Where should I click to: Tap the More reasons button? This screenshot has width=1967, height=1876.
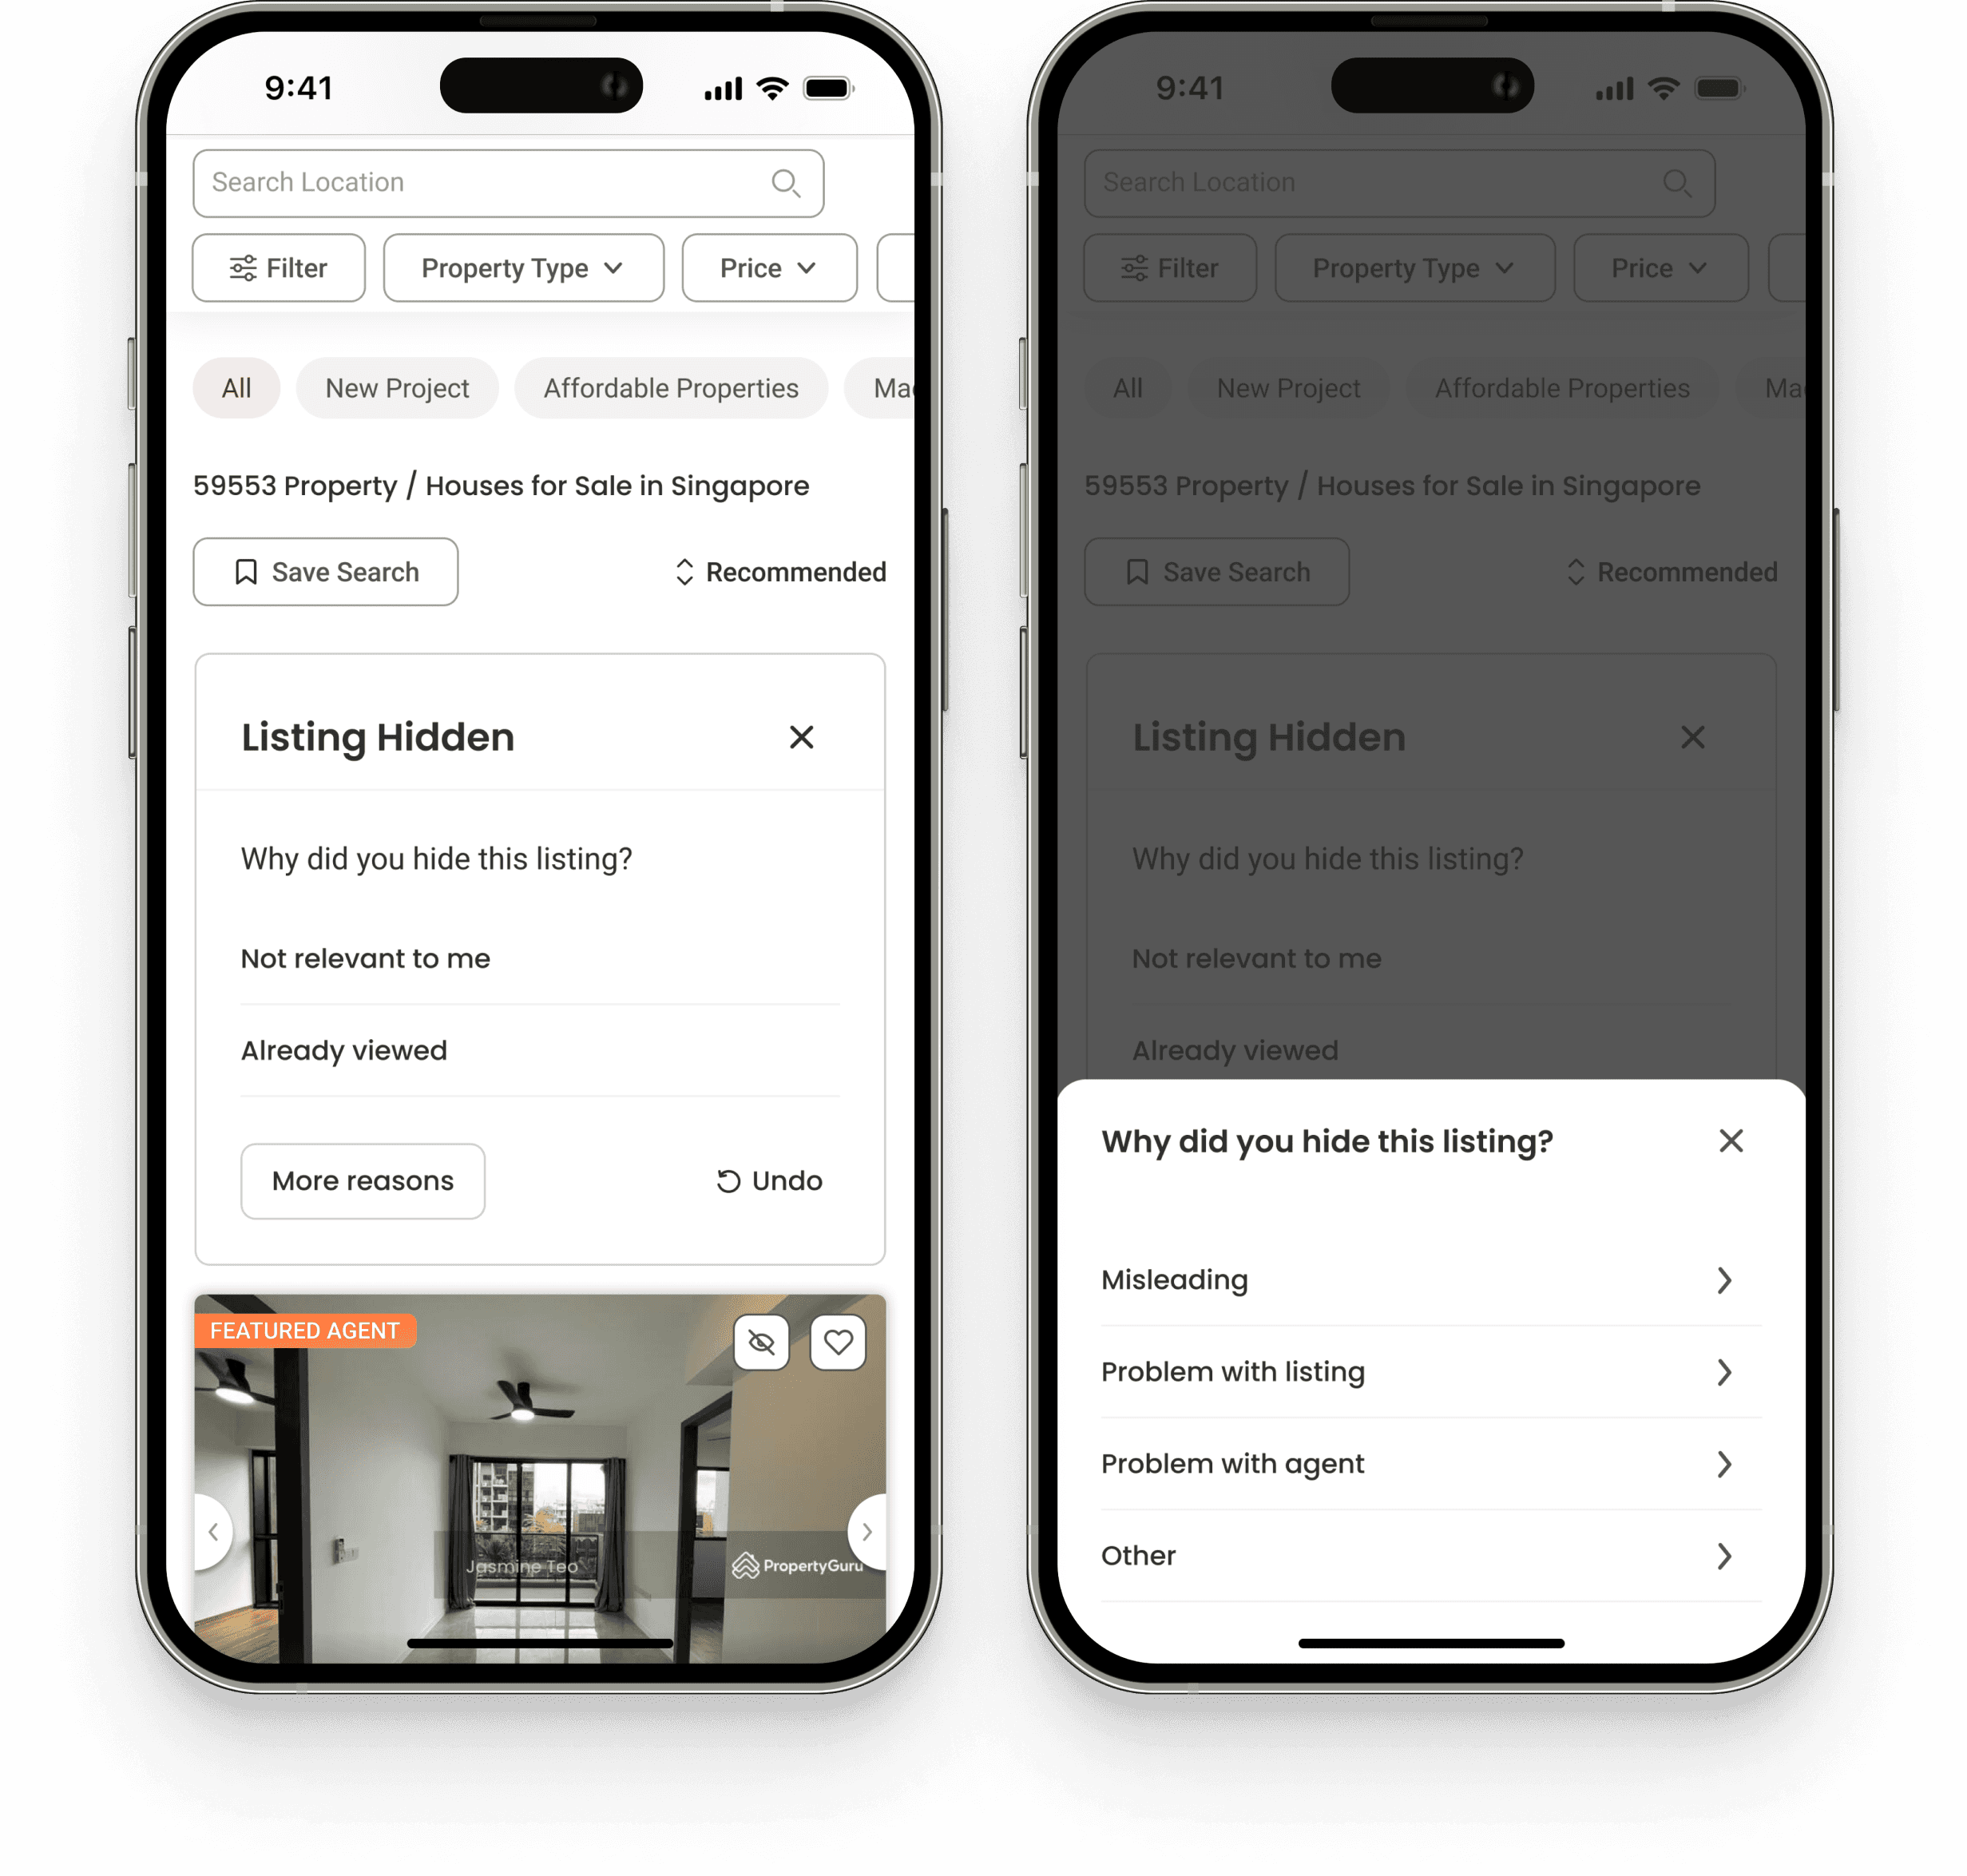[x=362, y=1179]
